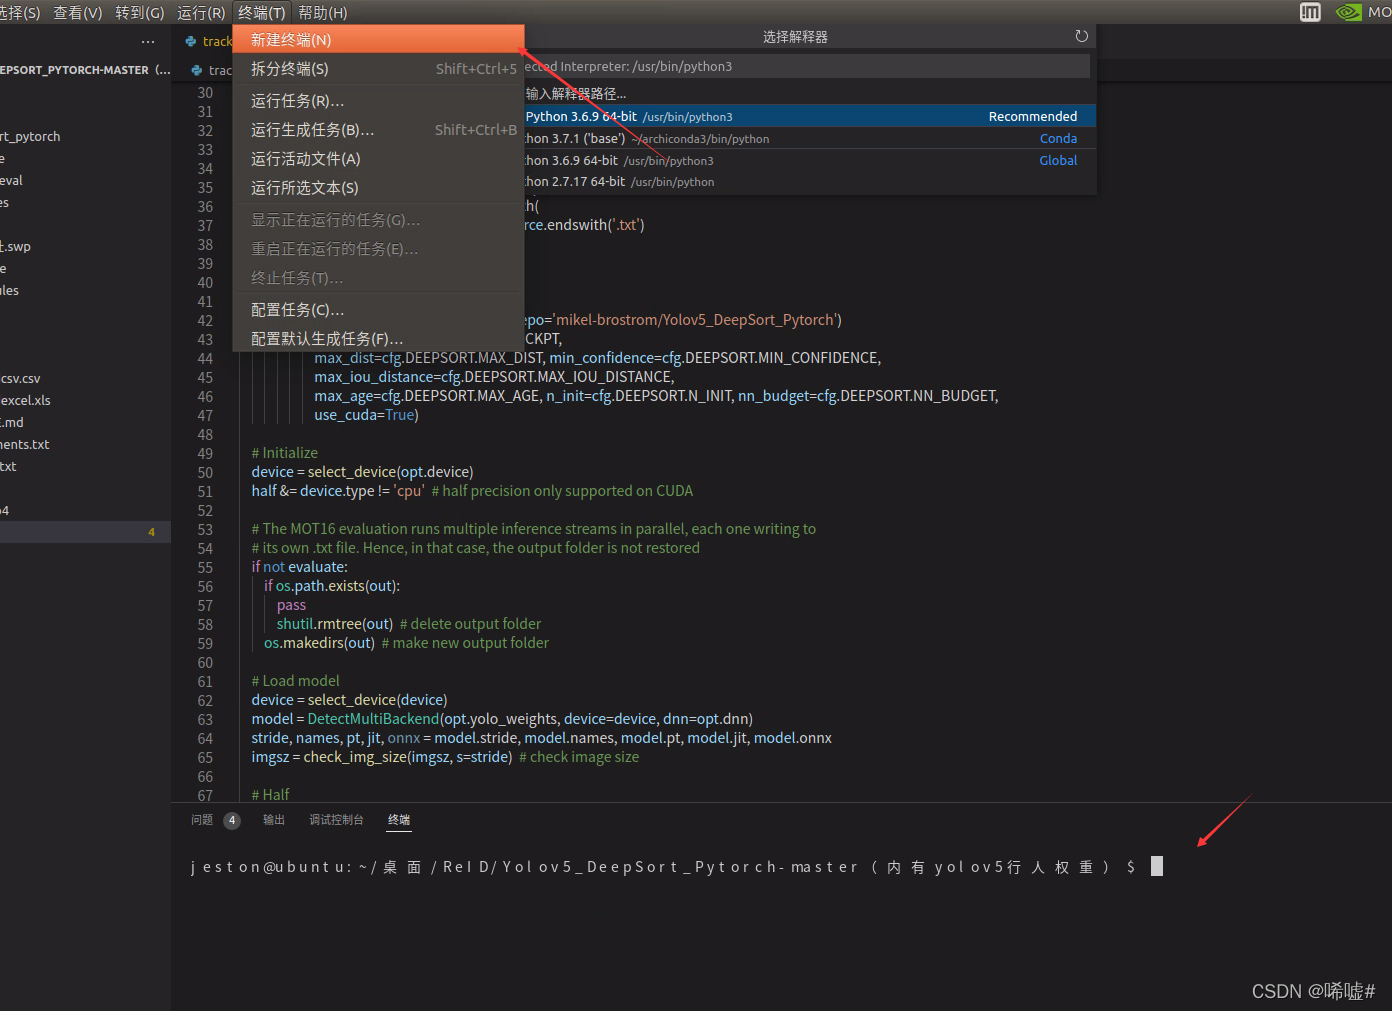
Task: Click line number 63 in gutter
Action: point(205,719)
